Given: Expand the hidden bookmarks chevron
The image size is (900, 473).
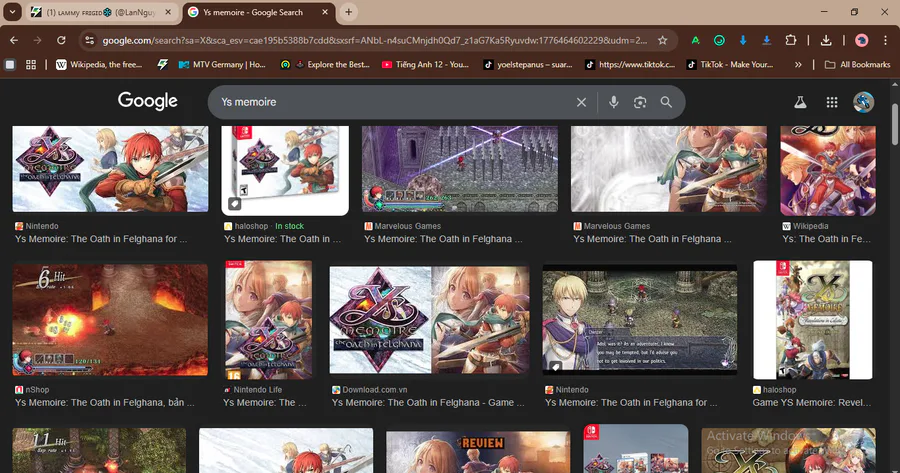Looking at the screenshot, I should click(x=798, y=65).
